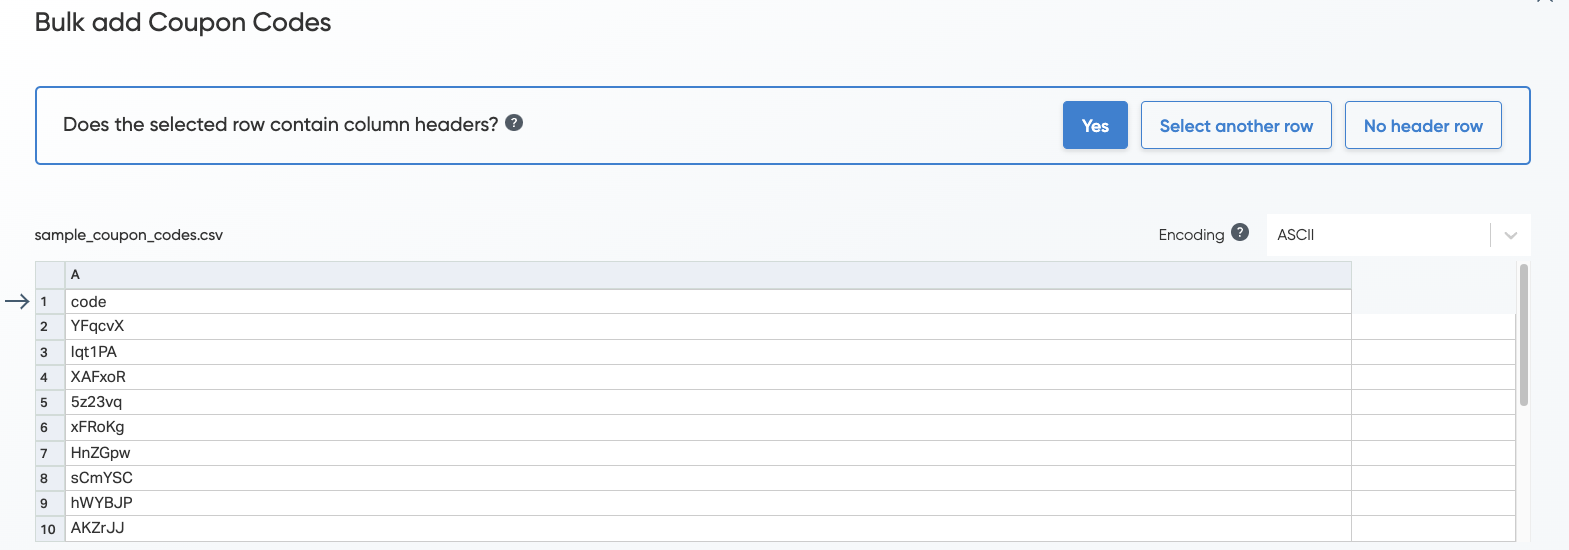Viewport: 1569px width, 550px height.
Task: Click the vertical scrollbar of the table
Action: [1523, 335]
